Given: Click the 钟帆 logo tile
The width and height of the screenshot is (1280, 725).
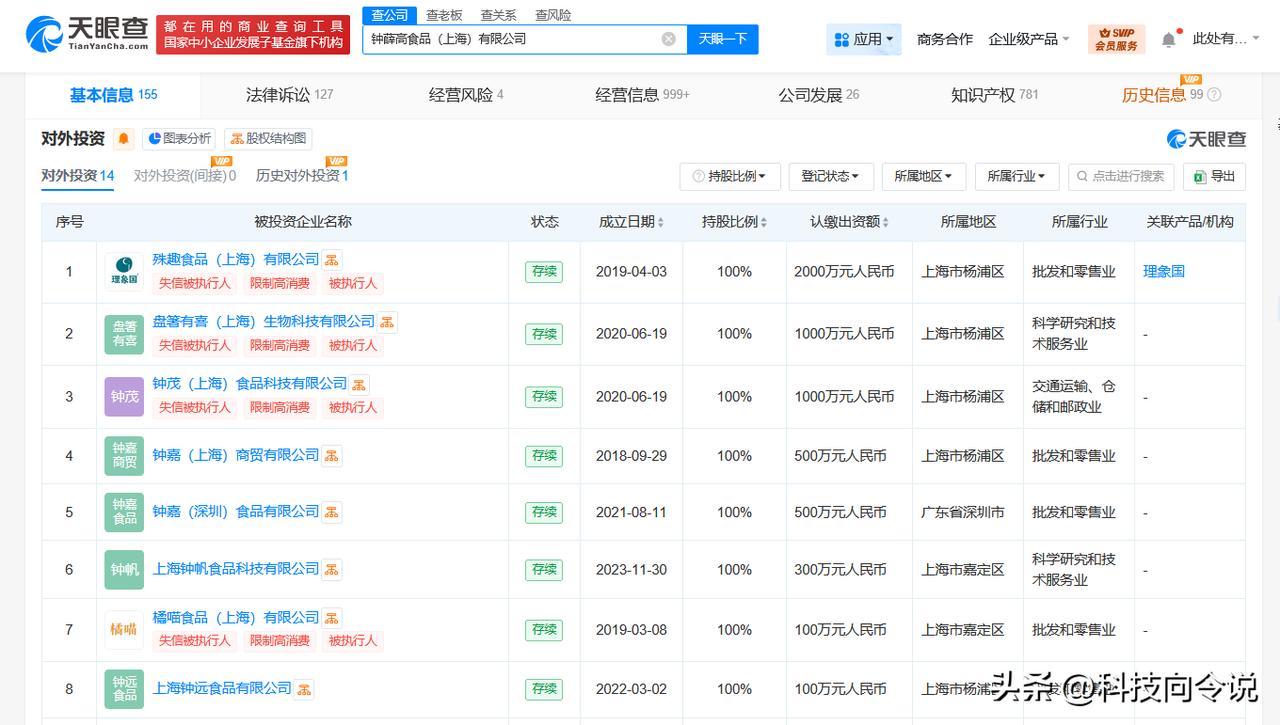Looking at the screenshot, I should click(x=124, y=569).
